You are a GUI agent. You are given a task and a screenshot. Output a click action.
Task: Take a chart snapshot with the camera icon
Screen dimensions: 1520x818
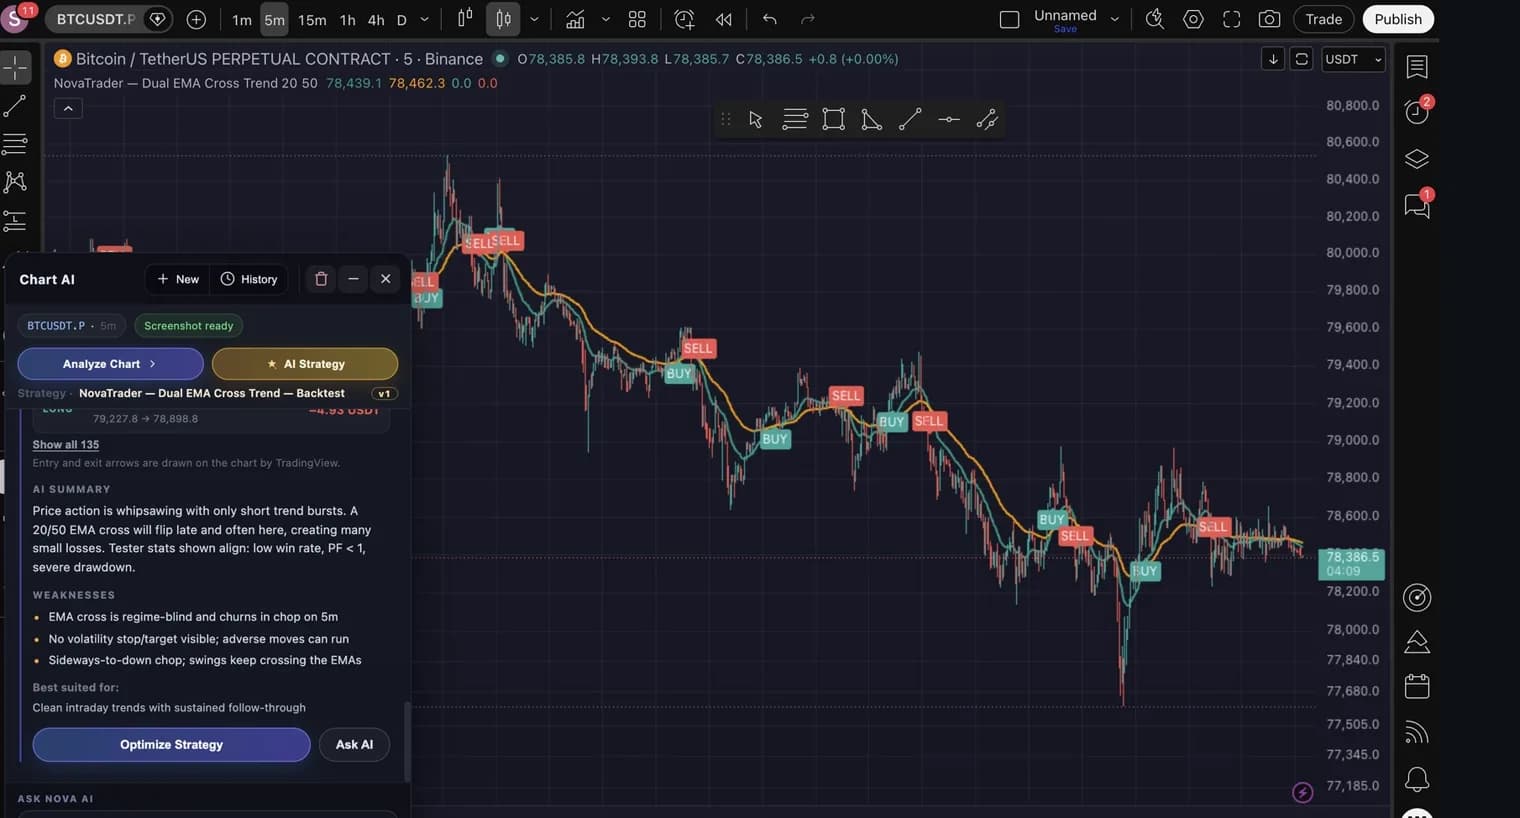pyautogui.click(x=1269, y=19)
